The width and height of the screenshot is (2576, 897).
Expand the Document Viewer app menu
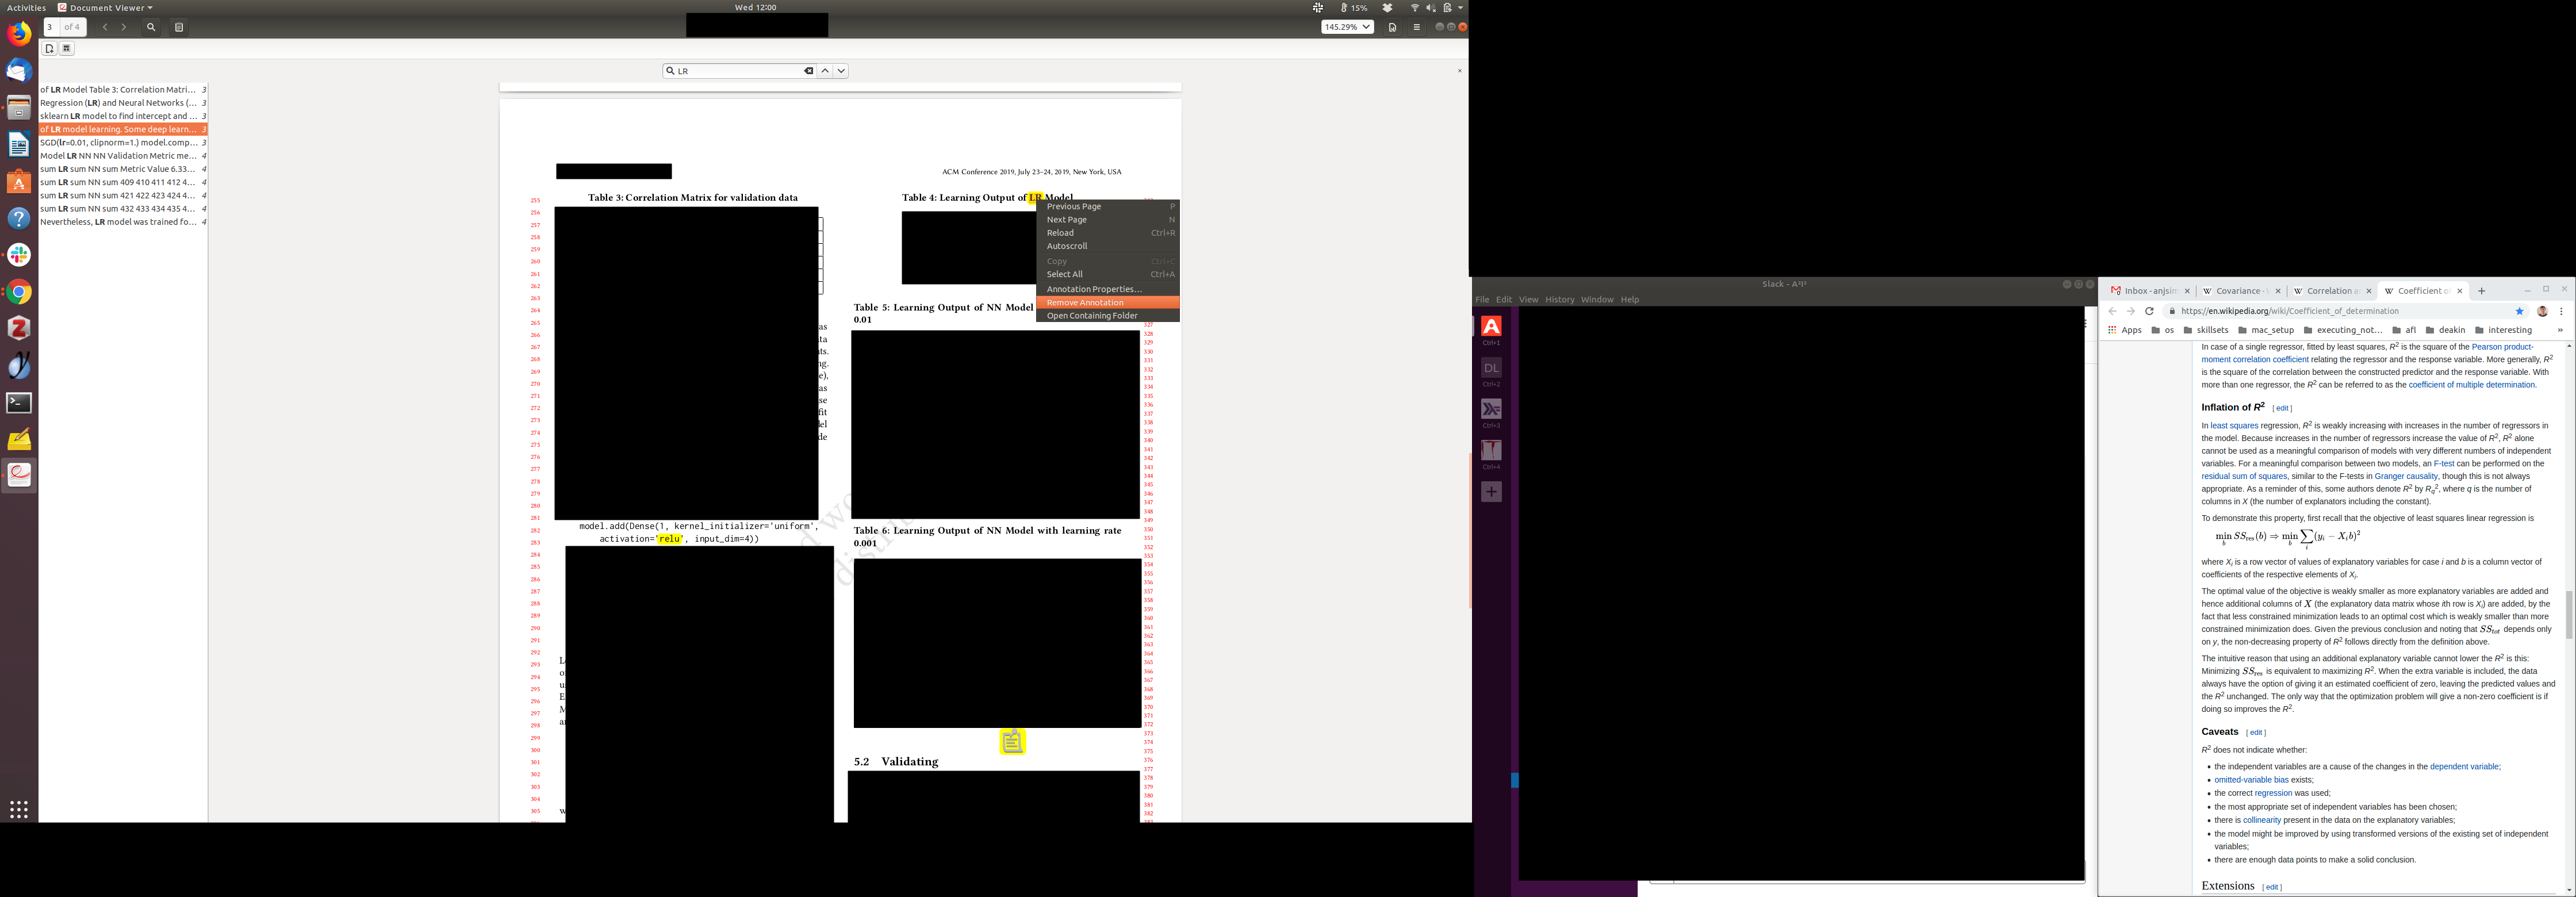coord(105,7)
